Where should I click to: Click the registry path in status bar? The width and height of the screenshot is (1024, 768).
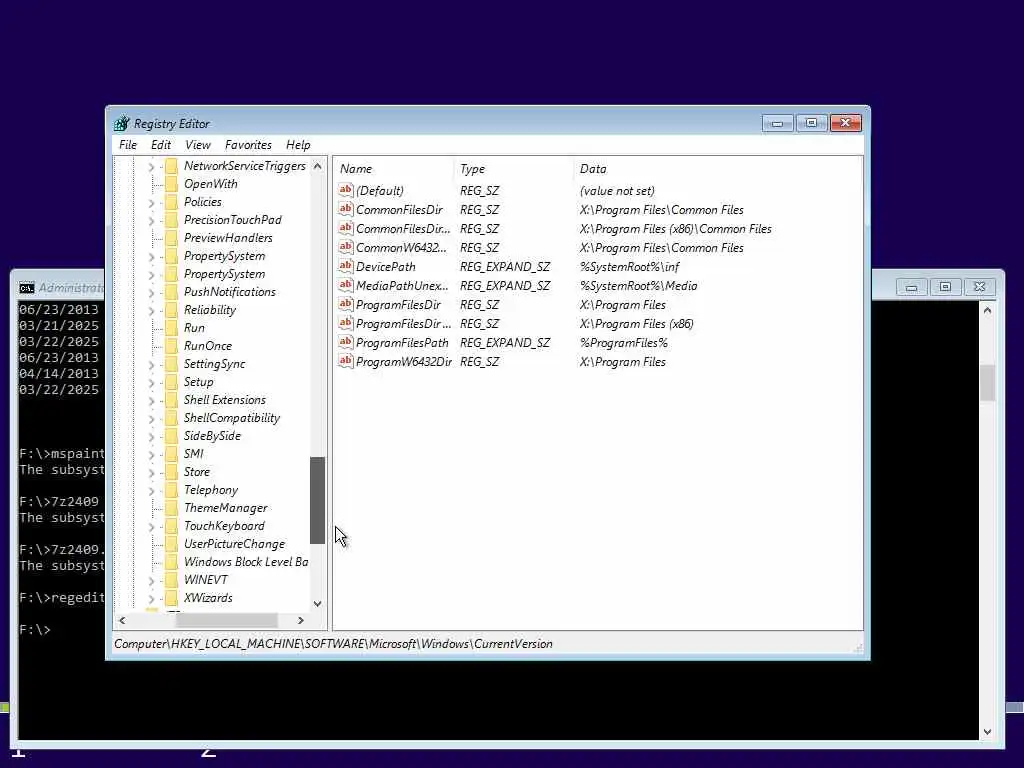point(333,644)
